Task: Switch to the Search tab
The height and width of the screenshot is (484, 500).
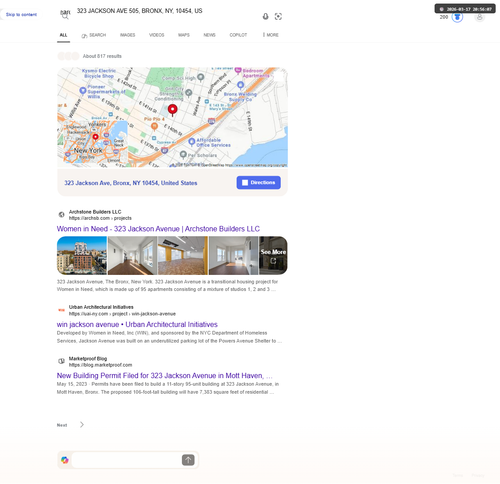Action: coord(94,35)
